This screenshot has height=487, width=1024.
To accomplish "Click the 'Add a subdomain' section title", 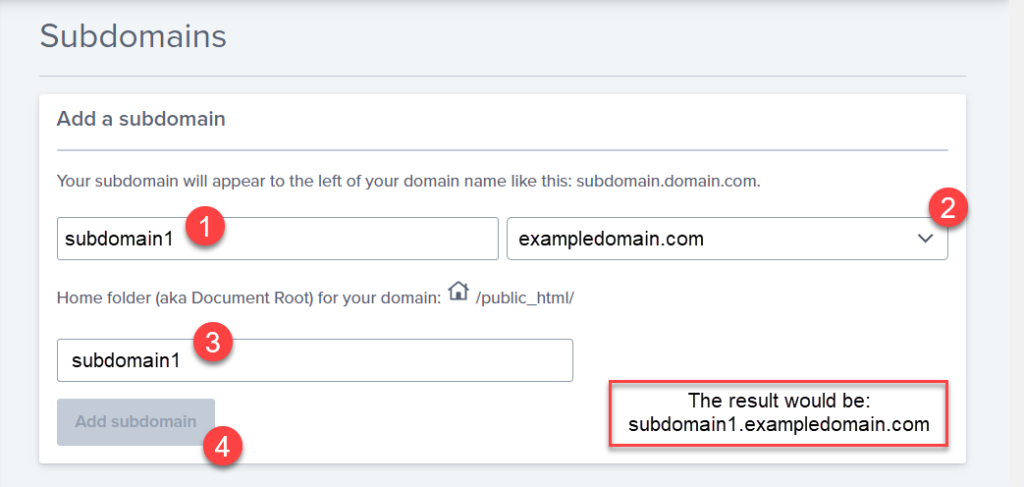I will click(141, 119).
